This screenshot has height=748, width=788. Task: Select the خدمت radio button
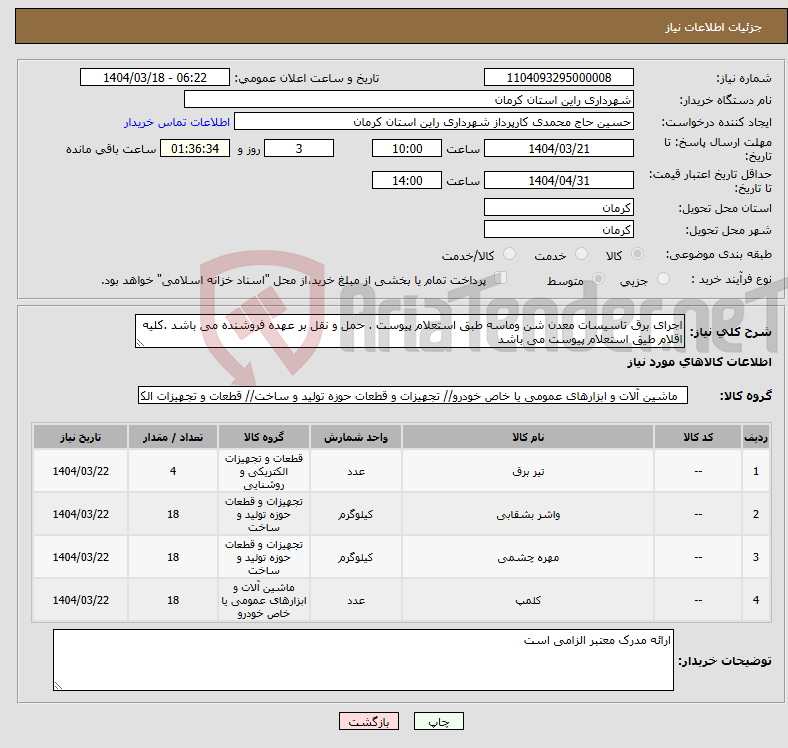[581, 254]
